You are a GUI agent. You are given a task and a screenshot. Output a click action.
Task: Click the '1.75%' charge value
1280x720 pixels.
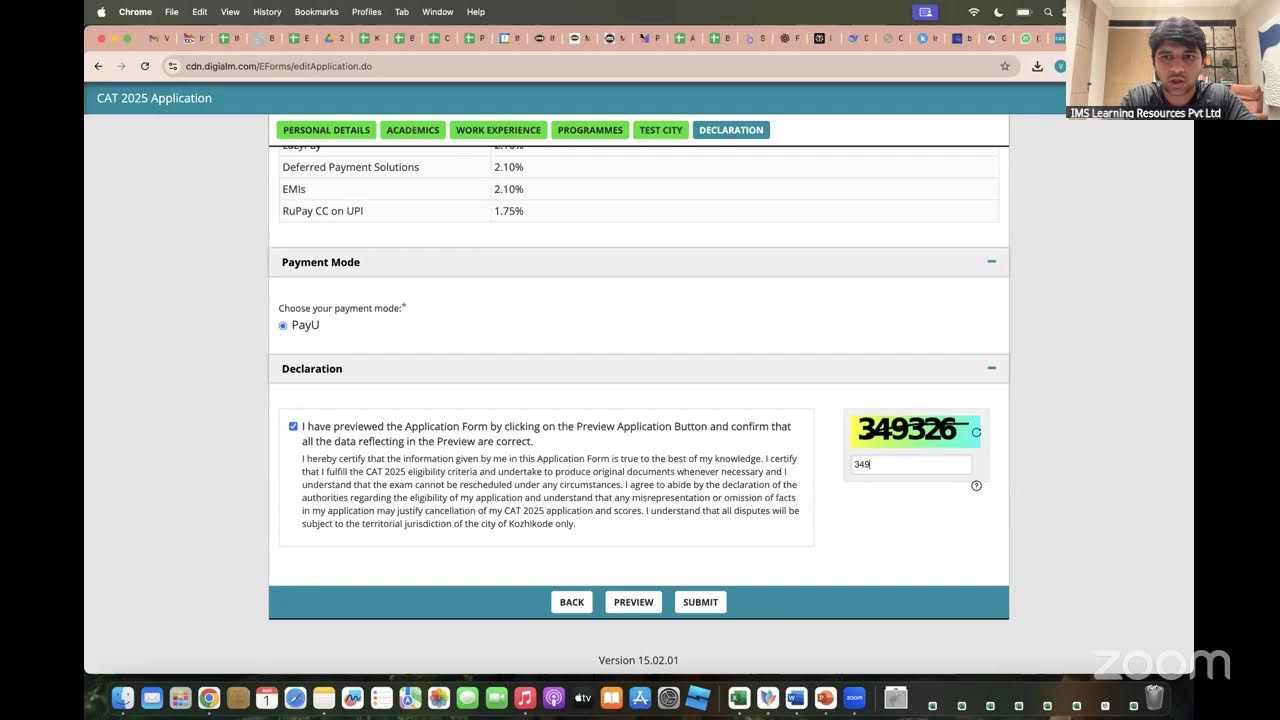pos(509,211)
